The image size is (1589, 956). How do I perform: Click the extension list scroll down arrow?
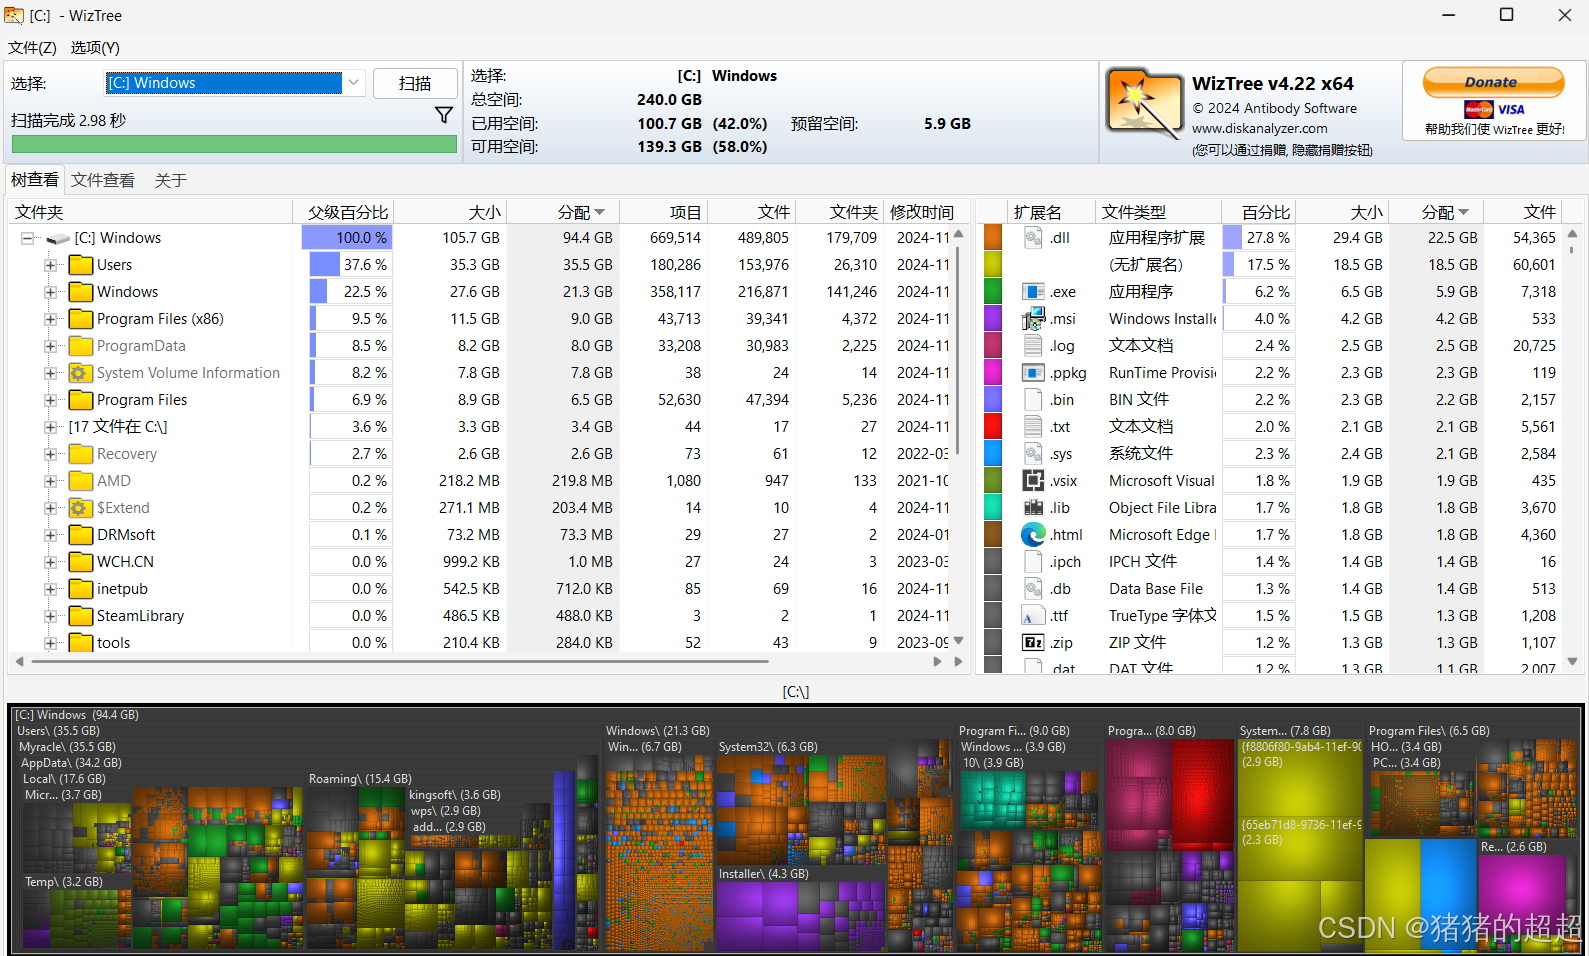point(1572,661)
